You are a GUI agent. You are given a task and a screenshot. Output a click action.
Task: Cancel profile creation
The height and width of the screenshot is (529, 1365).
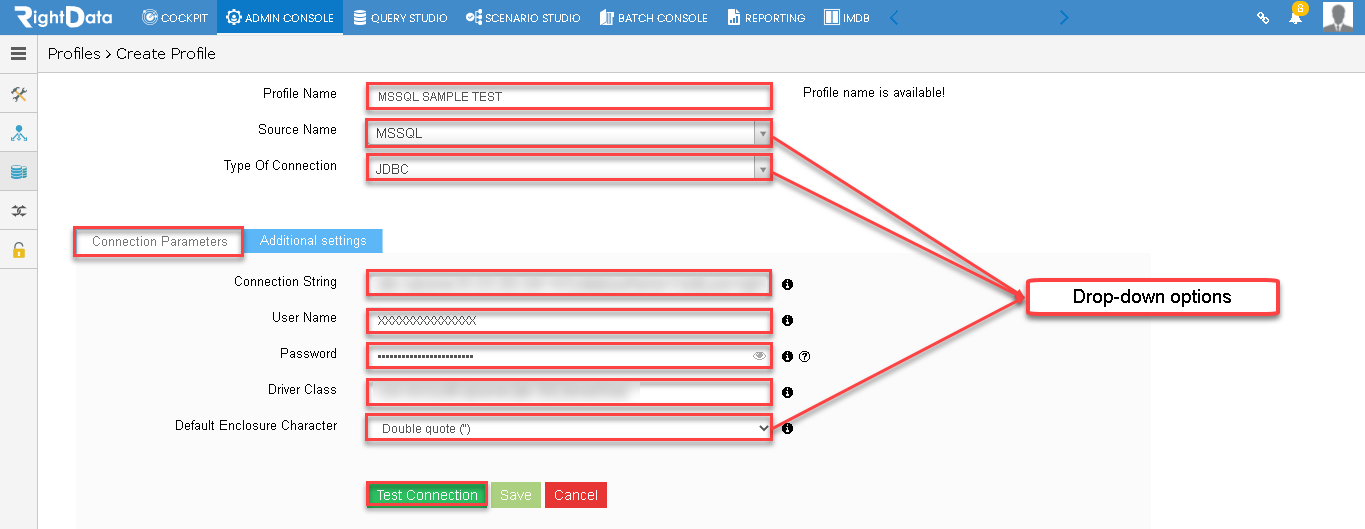tap(576, 495)
